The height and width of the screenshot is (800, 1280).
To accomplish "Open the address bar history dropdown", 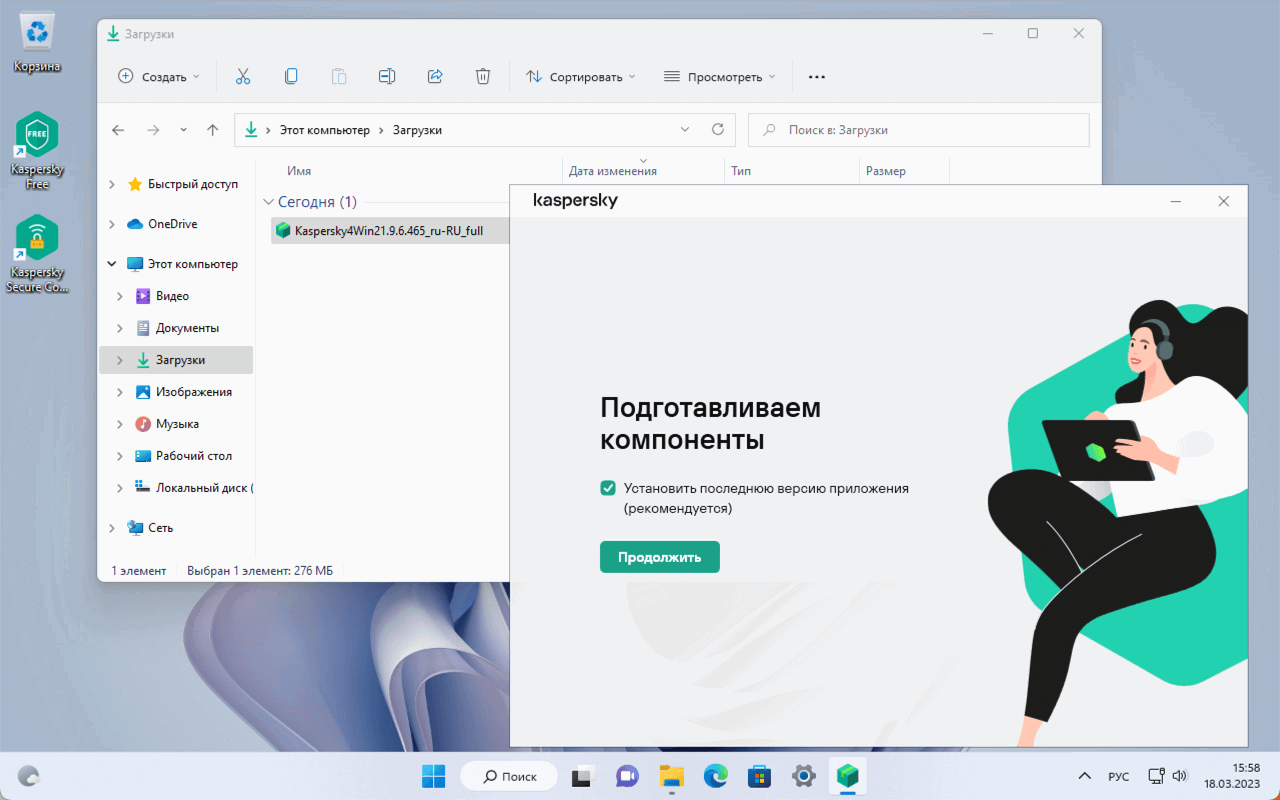I will point(685,130).
